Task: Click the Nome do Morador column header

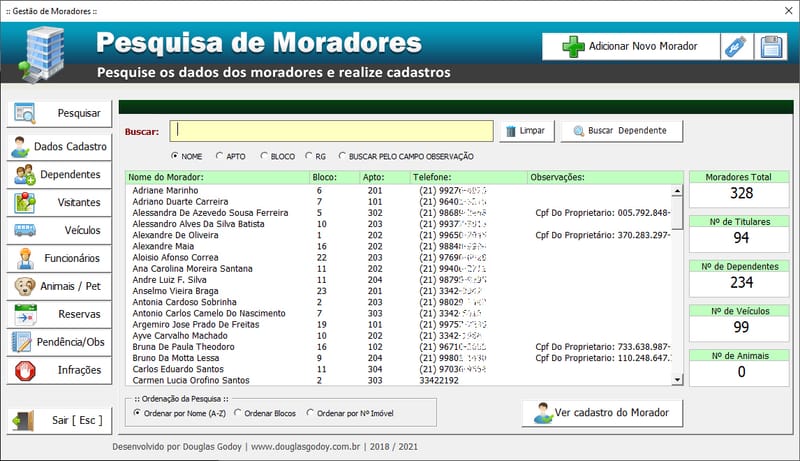Action: tap(217, 177)
